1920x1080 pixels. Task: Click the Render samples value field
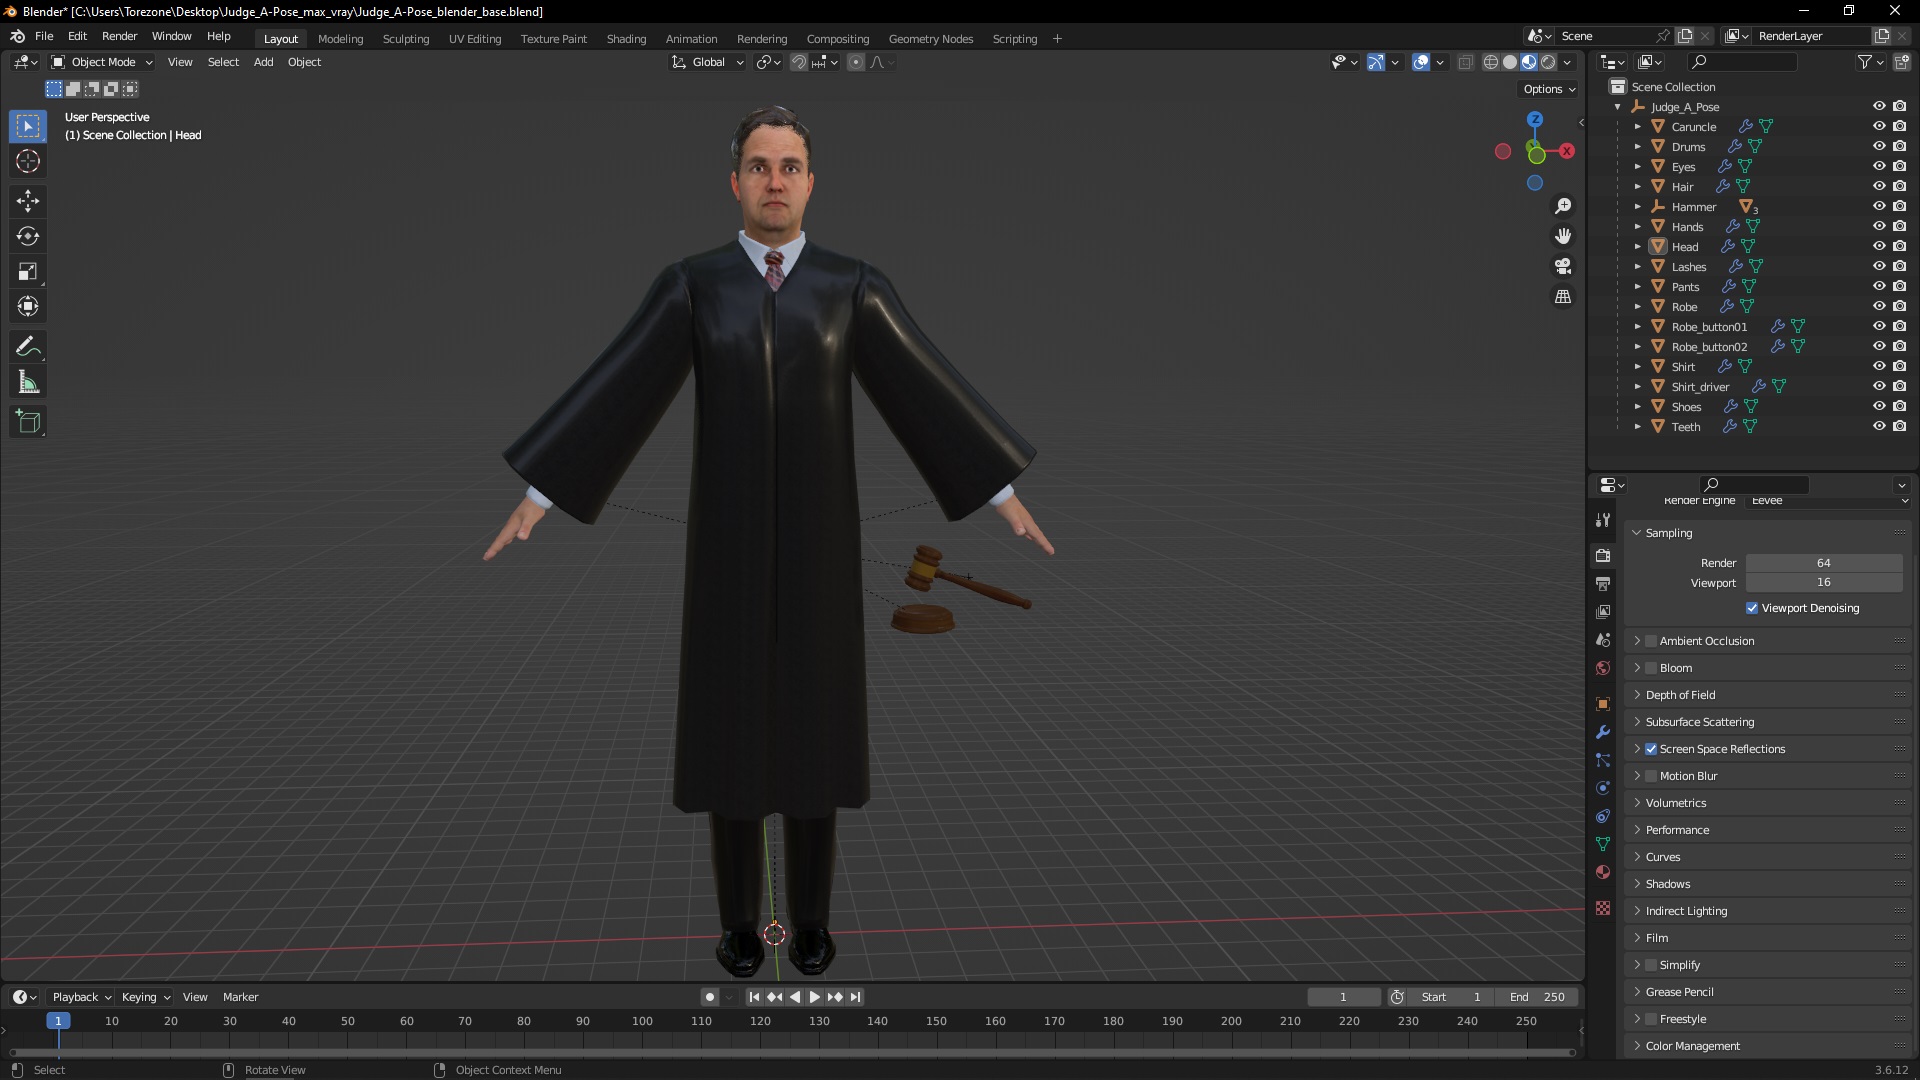(1824, 563)
